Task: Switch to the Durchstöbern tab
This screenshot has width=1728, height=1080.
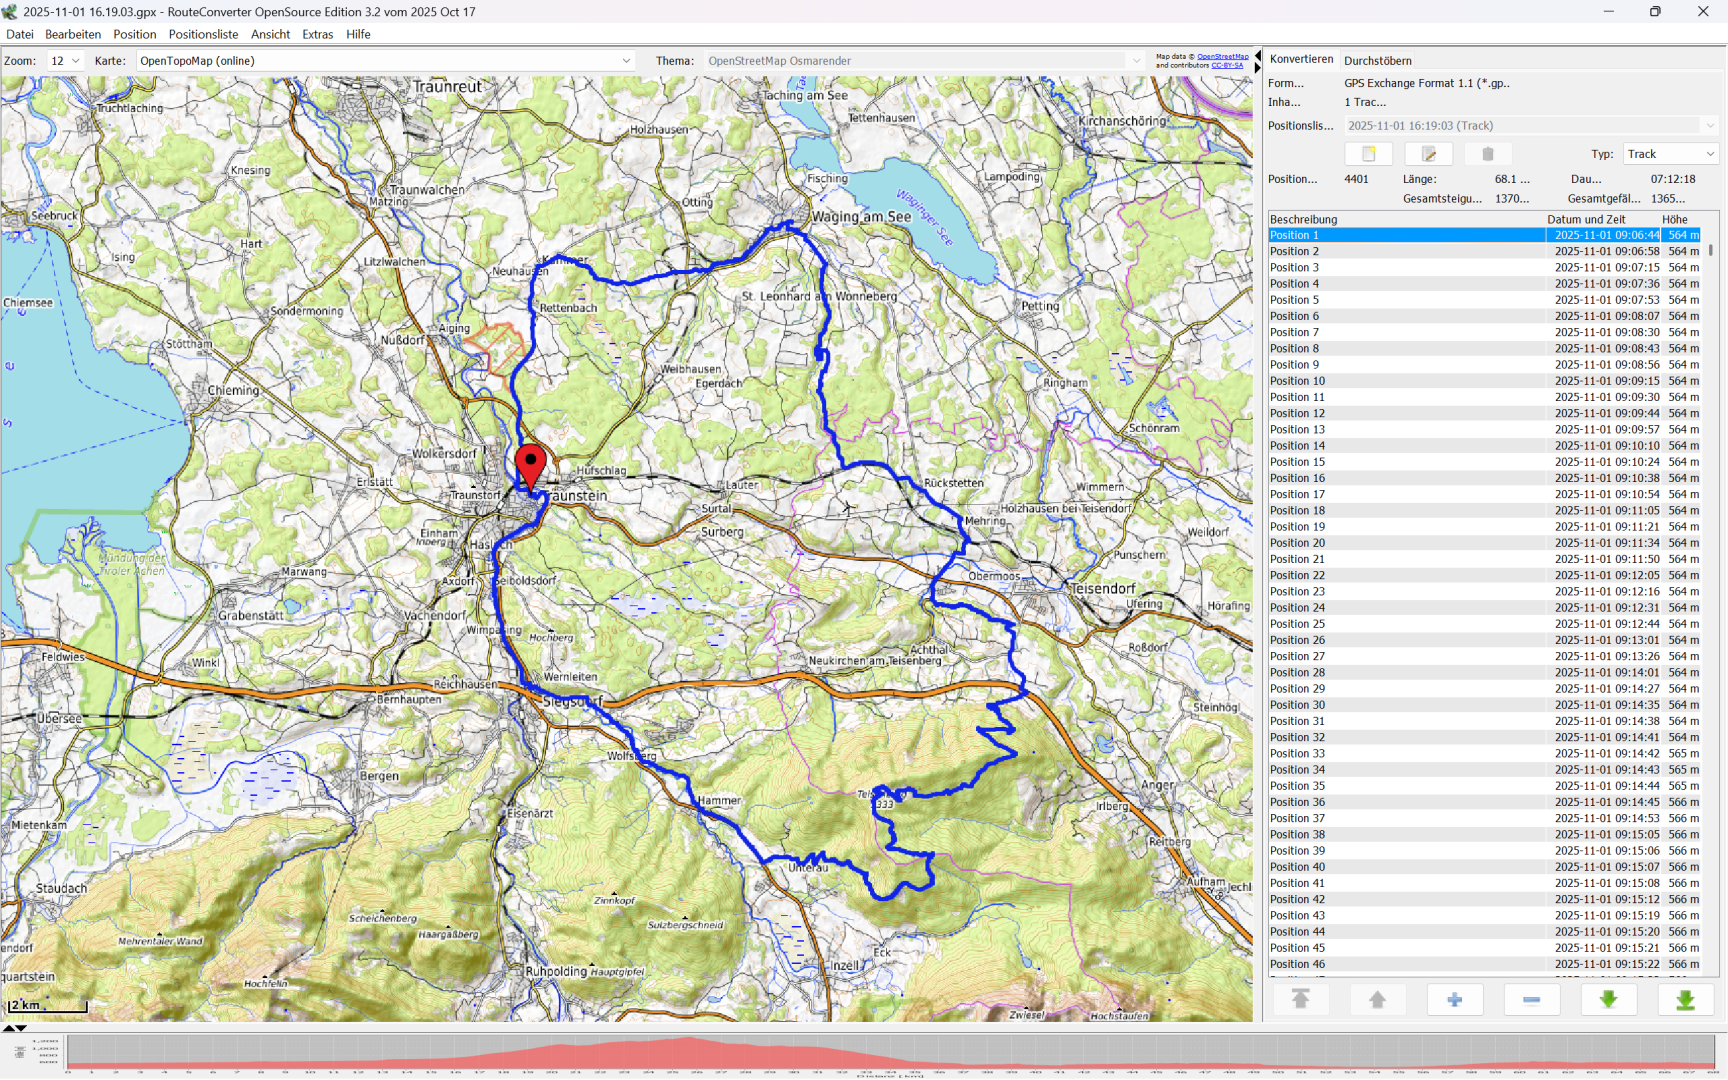Action: point(1377,61)
